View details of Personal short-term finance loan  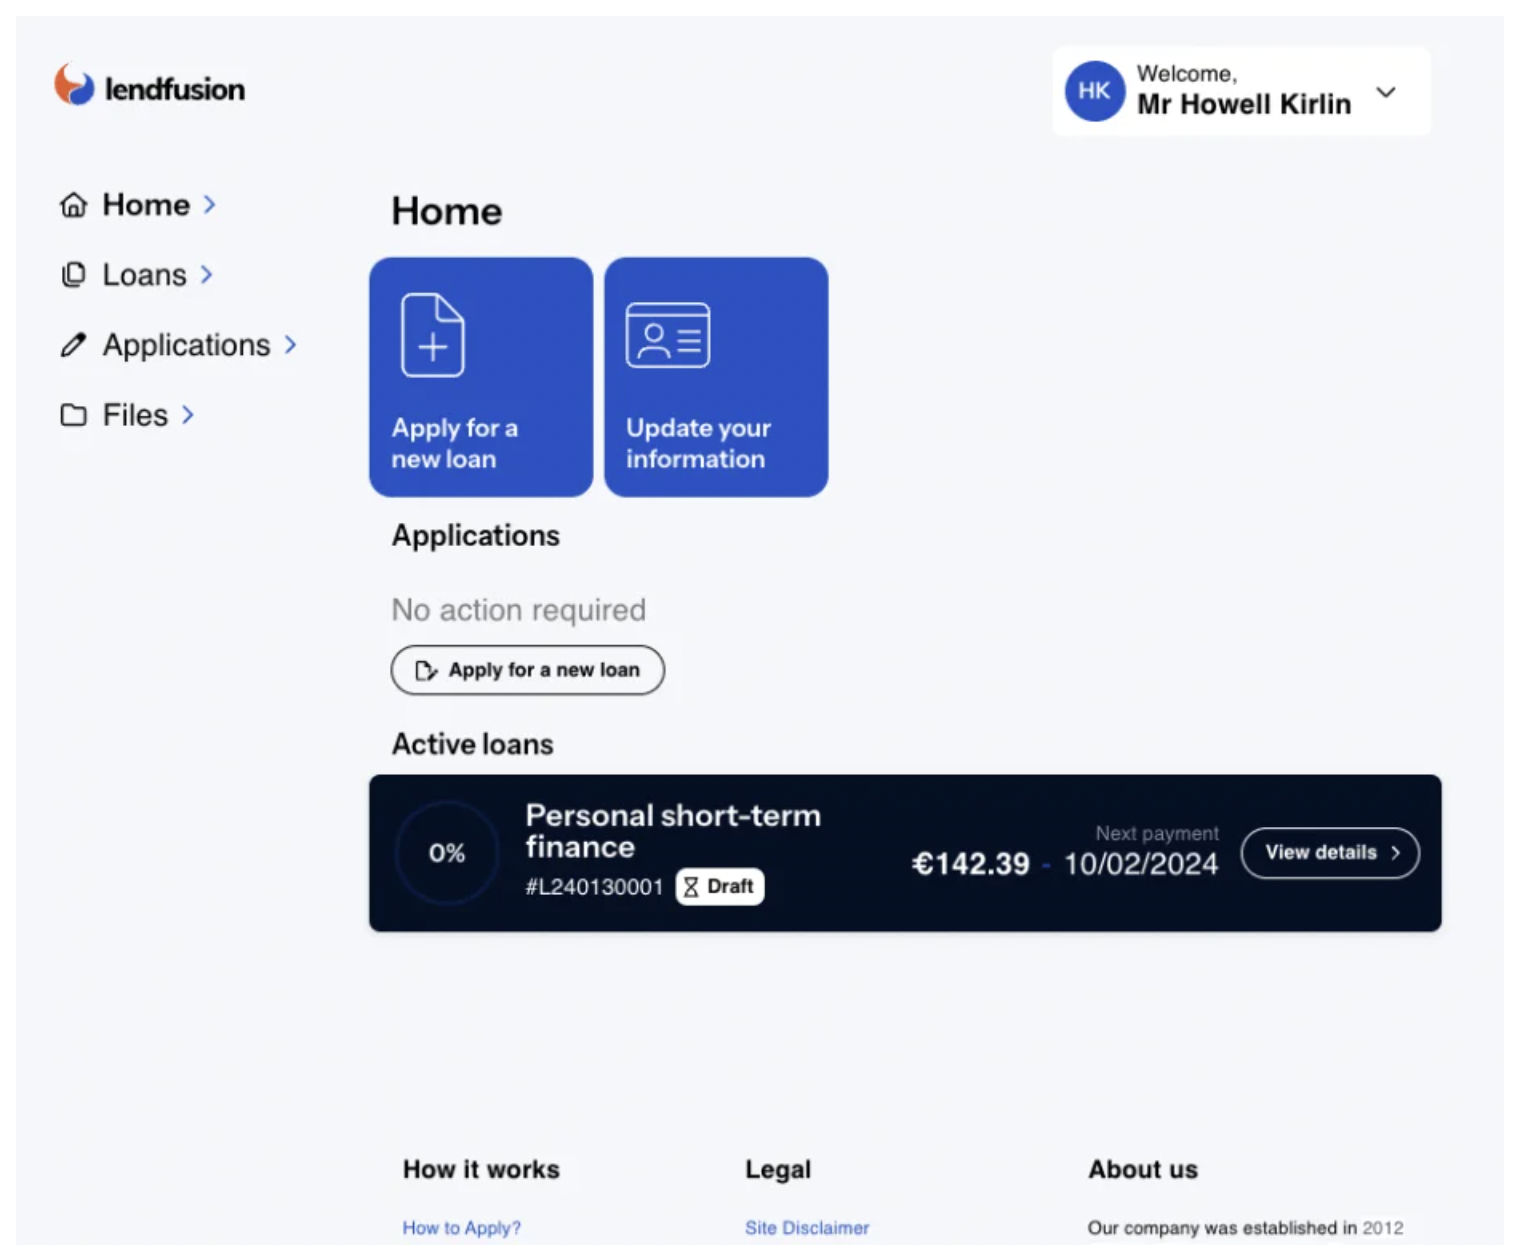tap(1329, 853)
